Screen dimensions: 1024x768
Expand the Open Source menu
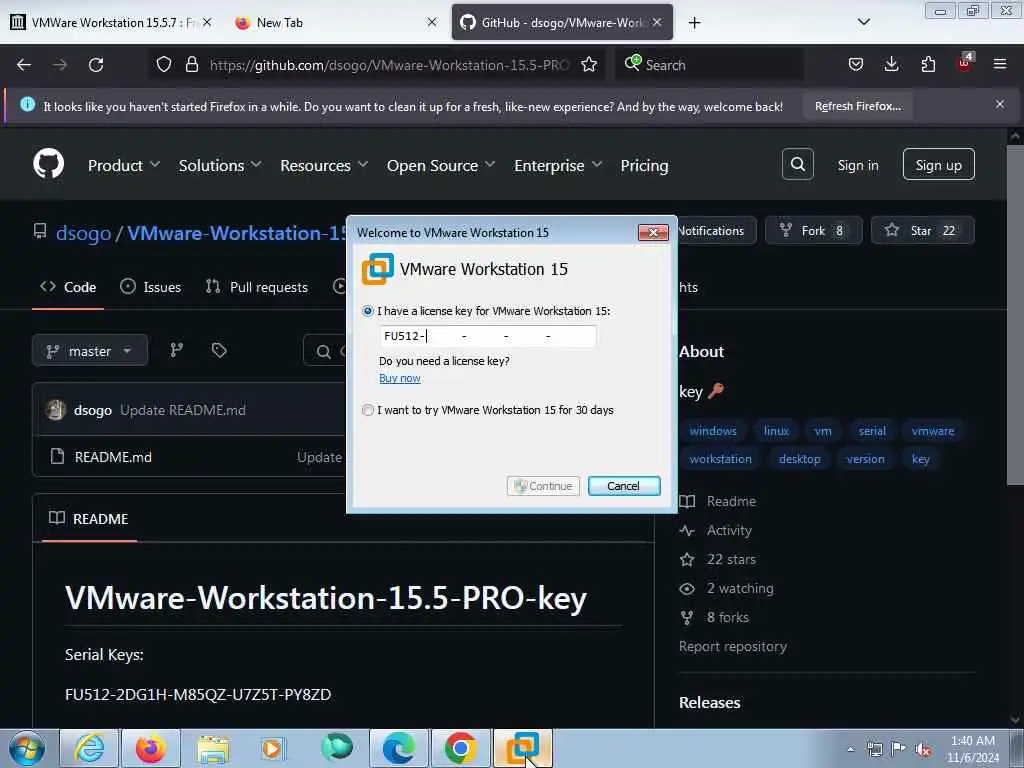pos(441,165)
